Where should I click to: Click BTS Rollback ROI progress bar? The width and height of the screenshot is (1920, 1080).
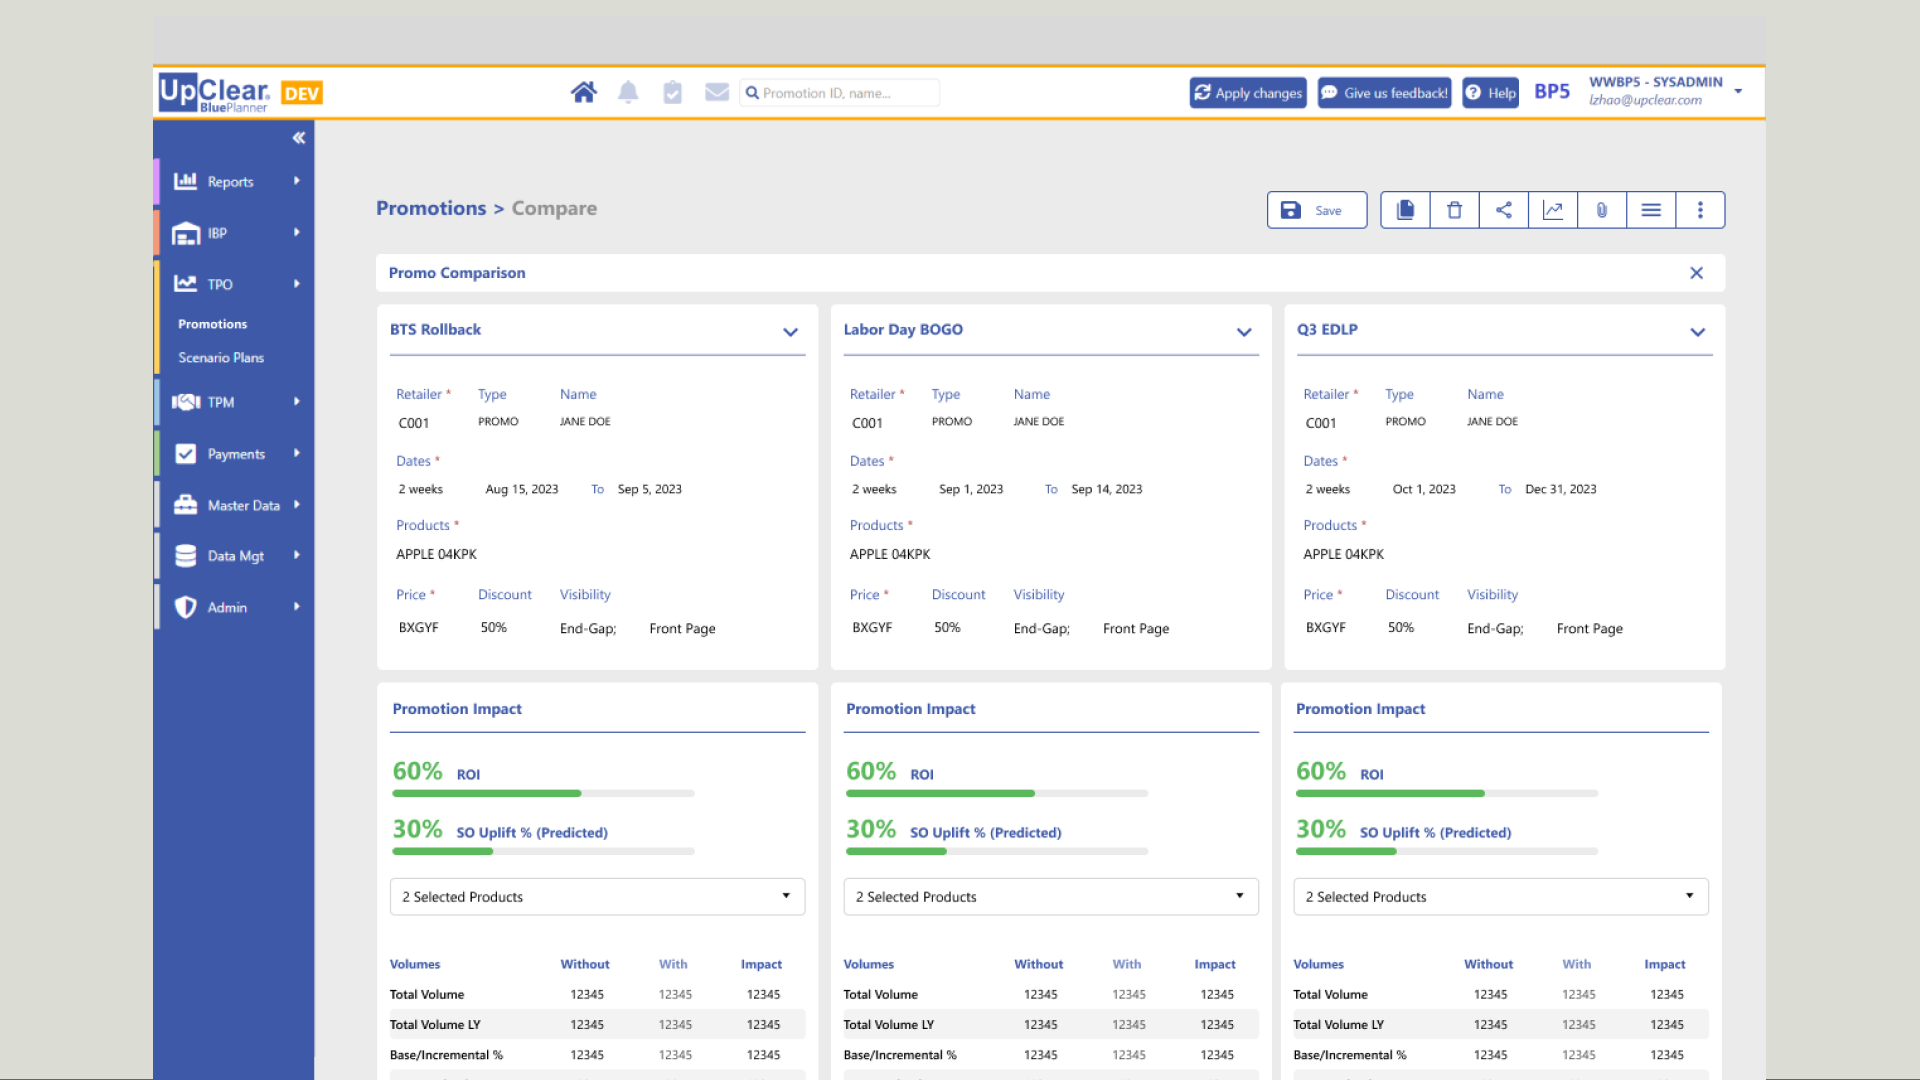point(543,794)
